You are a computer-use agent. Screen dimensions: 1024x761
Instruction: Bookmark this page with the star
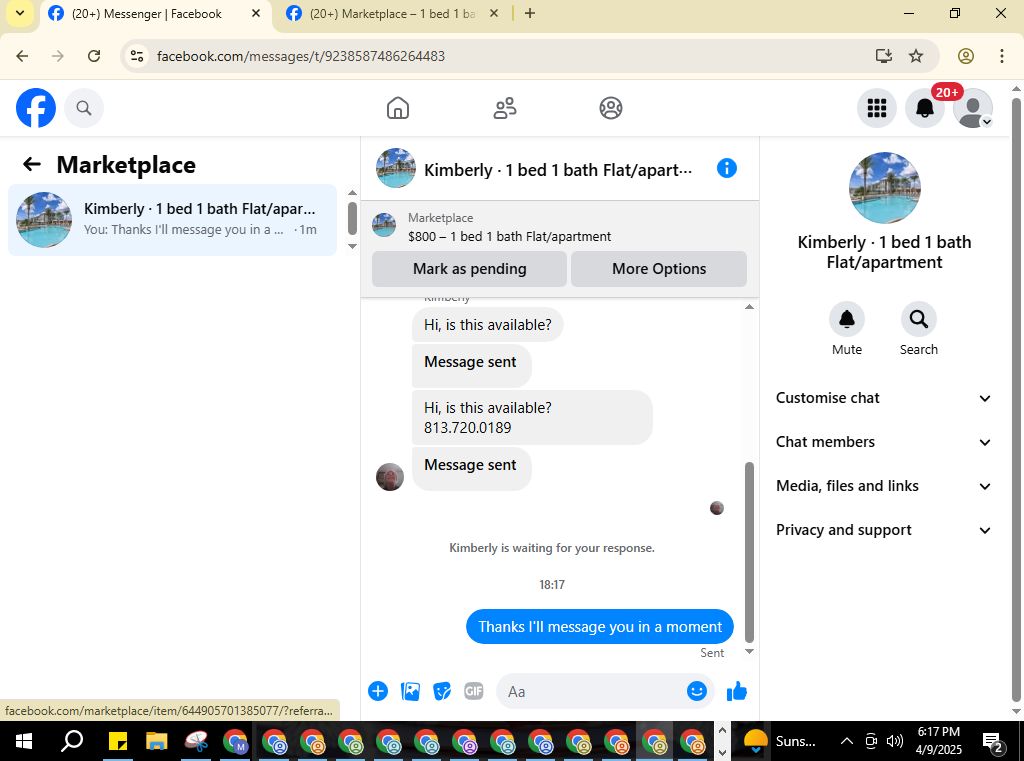coord(916,56)
